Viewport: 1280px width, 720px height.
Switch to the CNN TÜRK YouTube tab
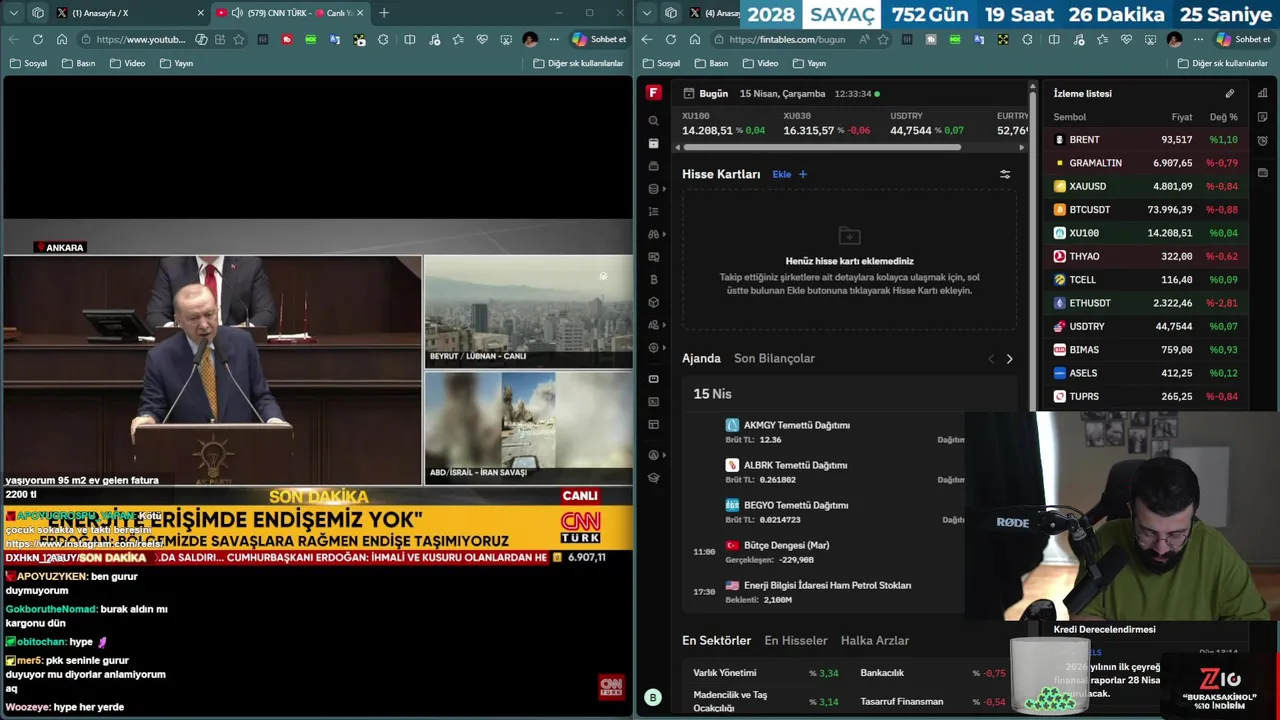pos(290,13)
